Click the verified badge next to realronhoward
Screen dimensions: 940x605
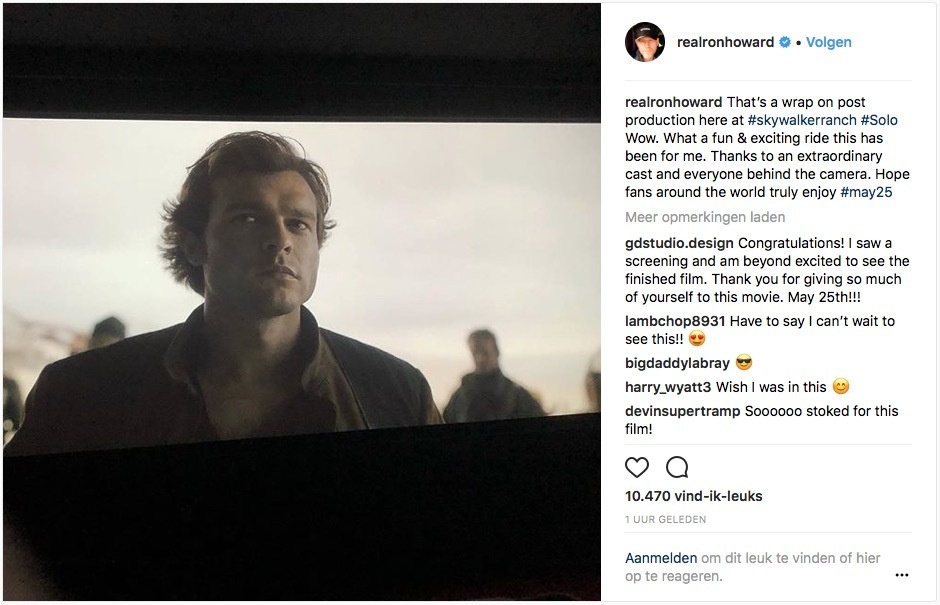point(785,42)
